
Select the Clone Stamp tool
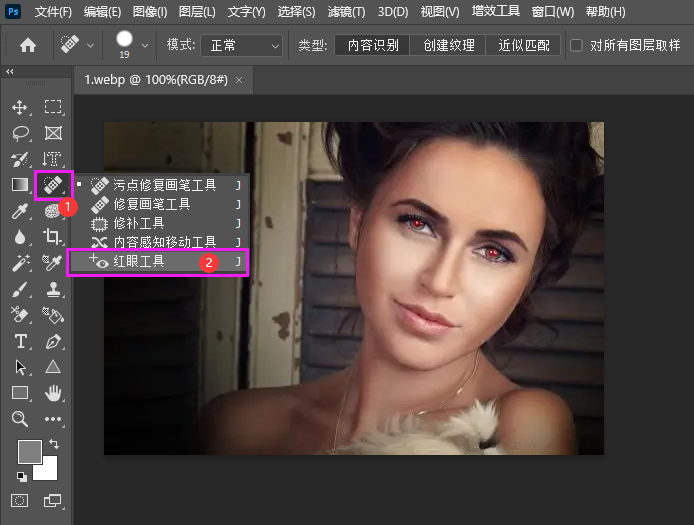pos(53,290)
